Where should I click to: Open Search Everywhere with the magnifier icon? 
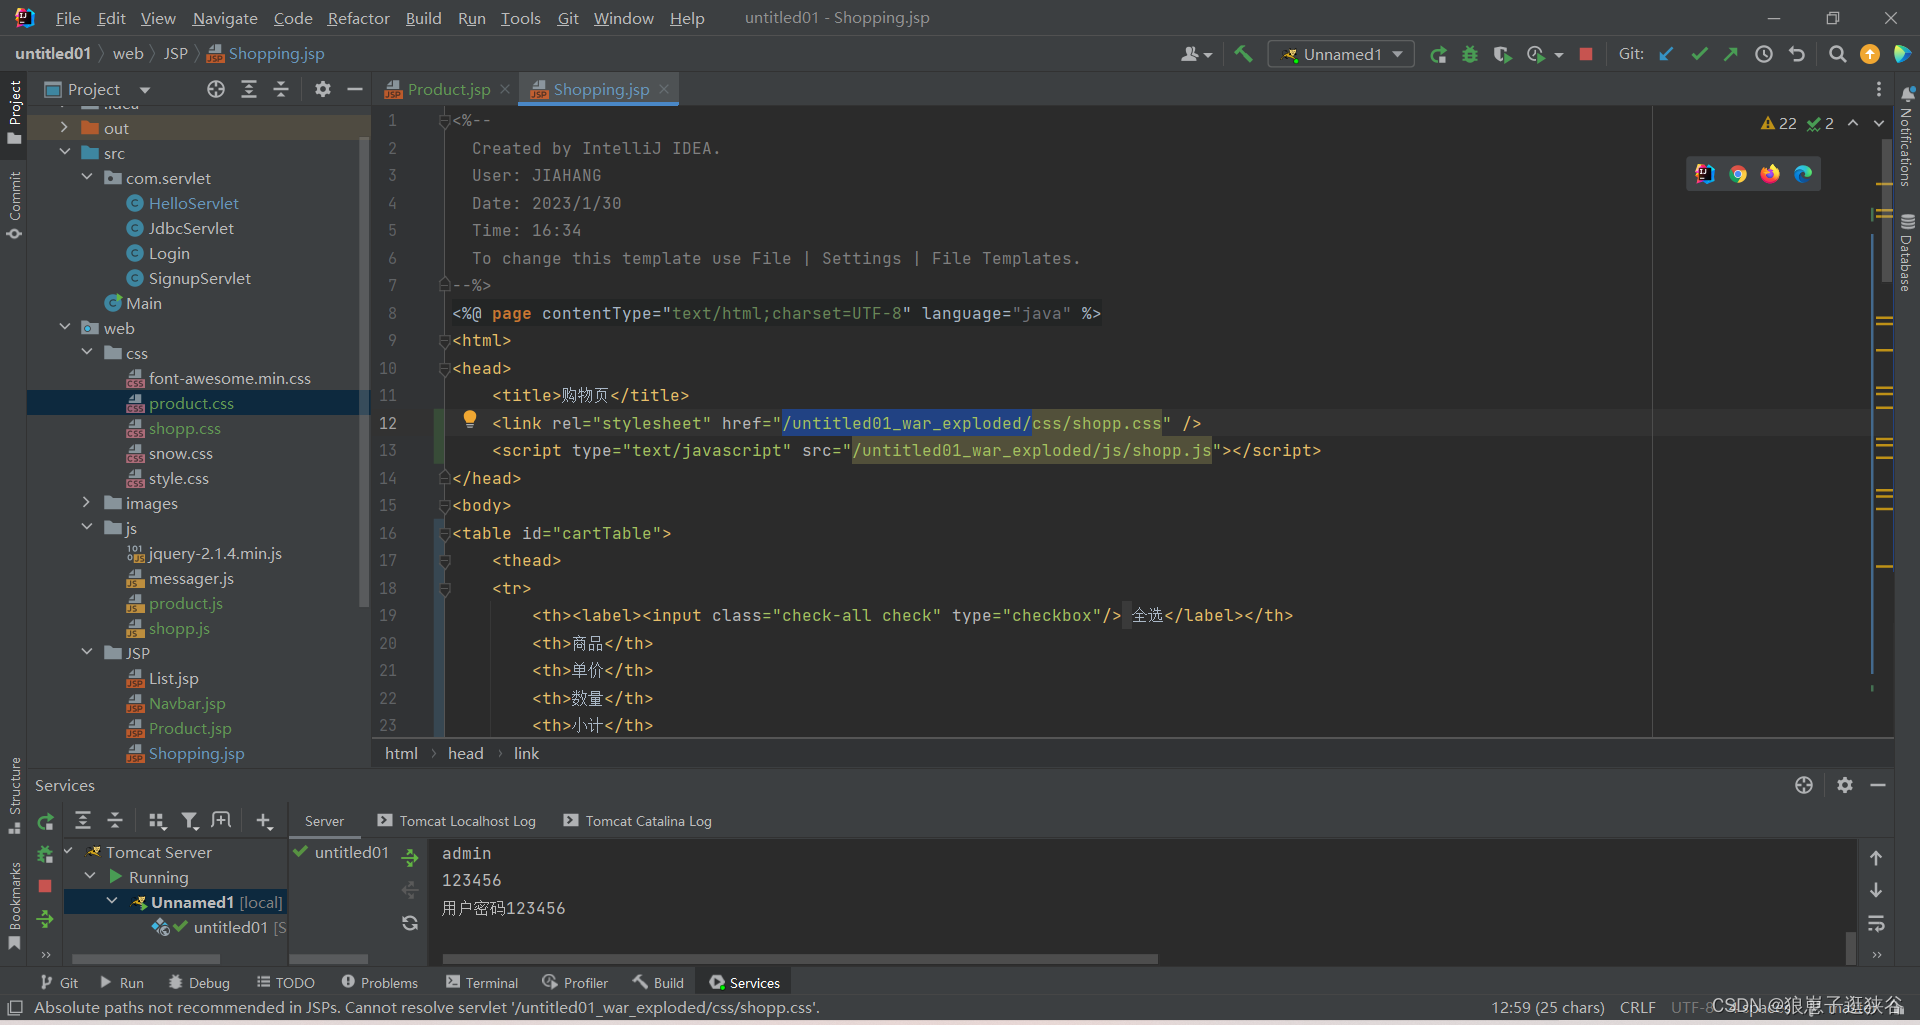click(x=1837, y=54)
